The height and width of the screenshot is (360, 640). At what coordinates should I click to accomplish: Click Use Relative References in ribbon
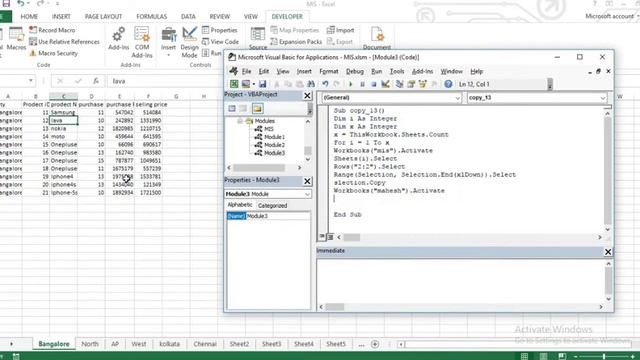coord(64,42)
